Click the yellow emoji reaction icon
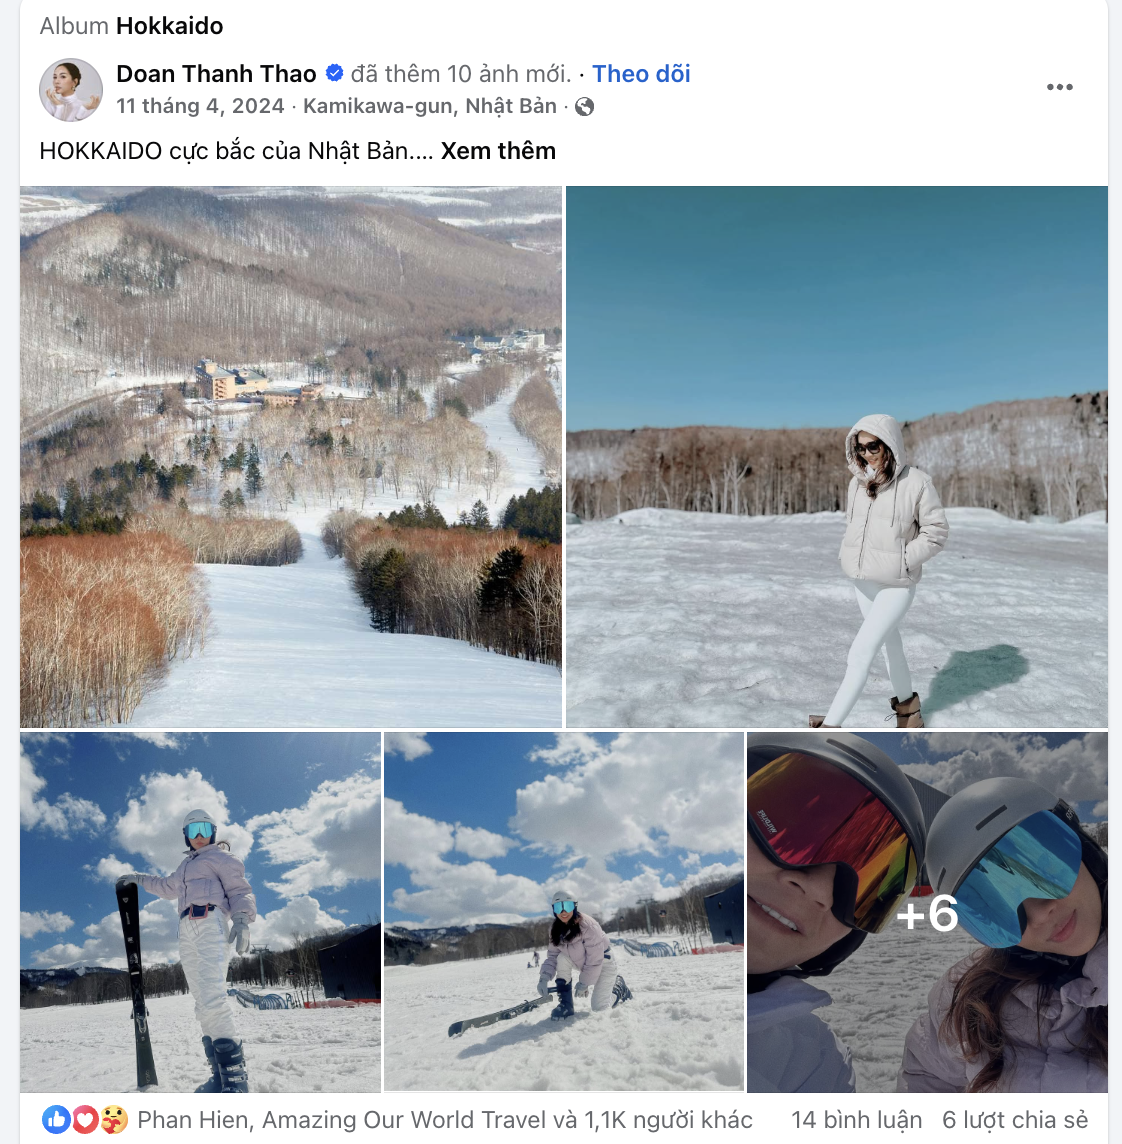1122x1144 pixels. (113, 1120)
